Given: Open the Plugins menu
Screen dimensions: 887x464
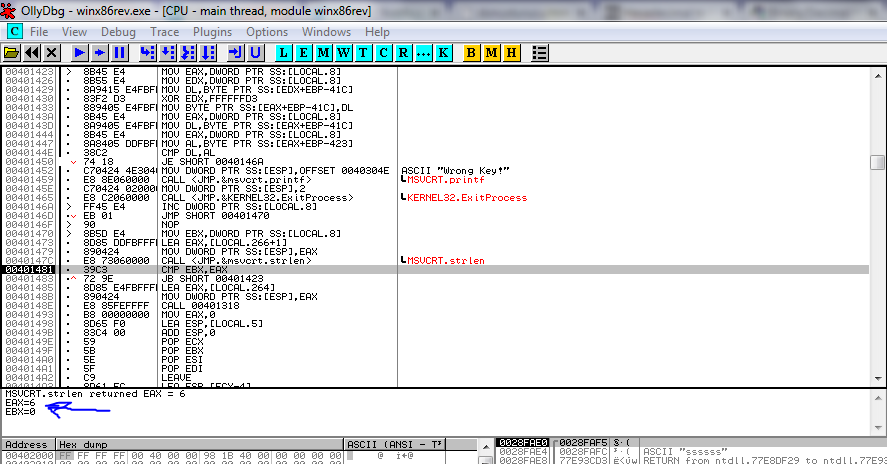Looking at the screenshot, I should point(213,32).
